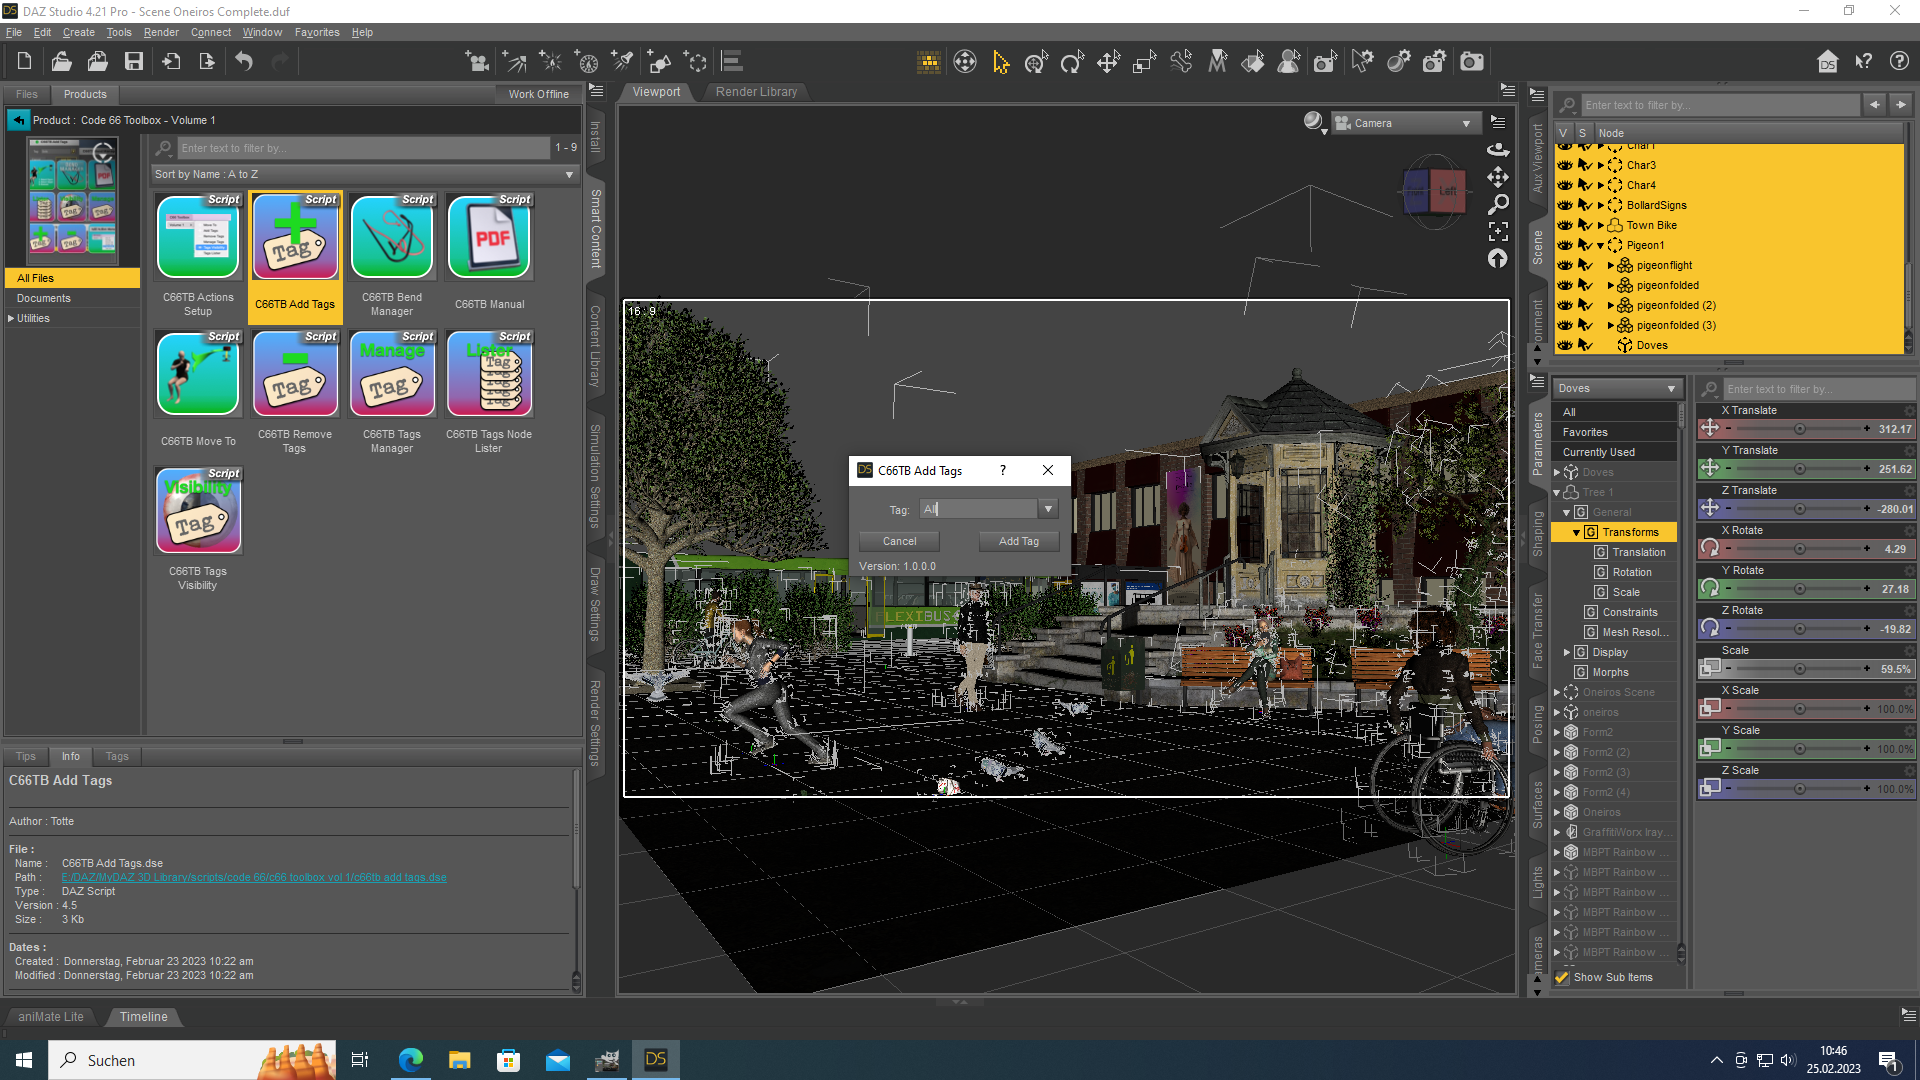Image resolution: width=1920 pixels, height=1080 pixels.
Task: Click the product filter text field
Action: [x=362, y=148]
